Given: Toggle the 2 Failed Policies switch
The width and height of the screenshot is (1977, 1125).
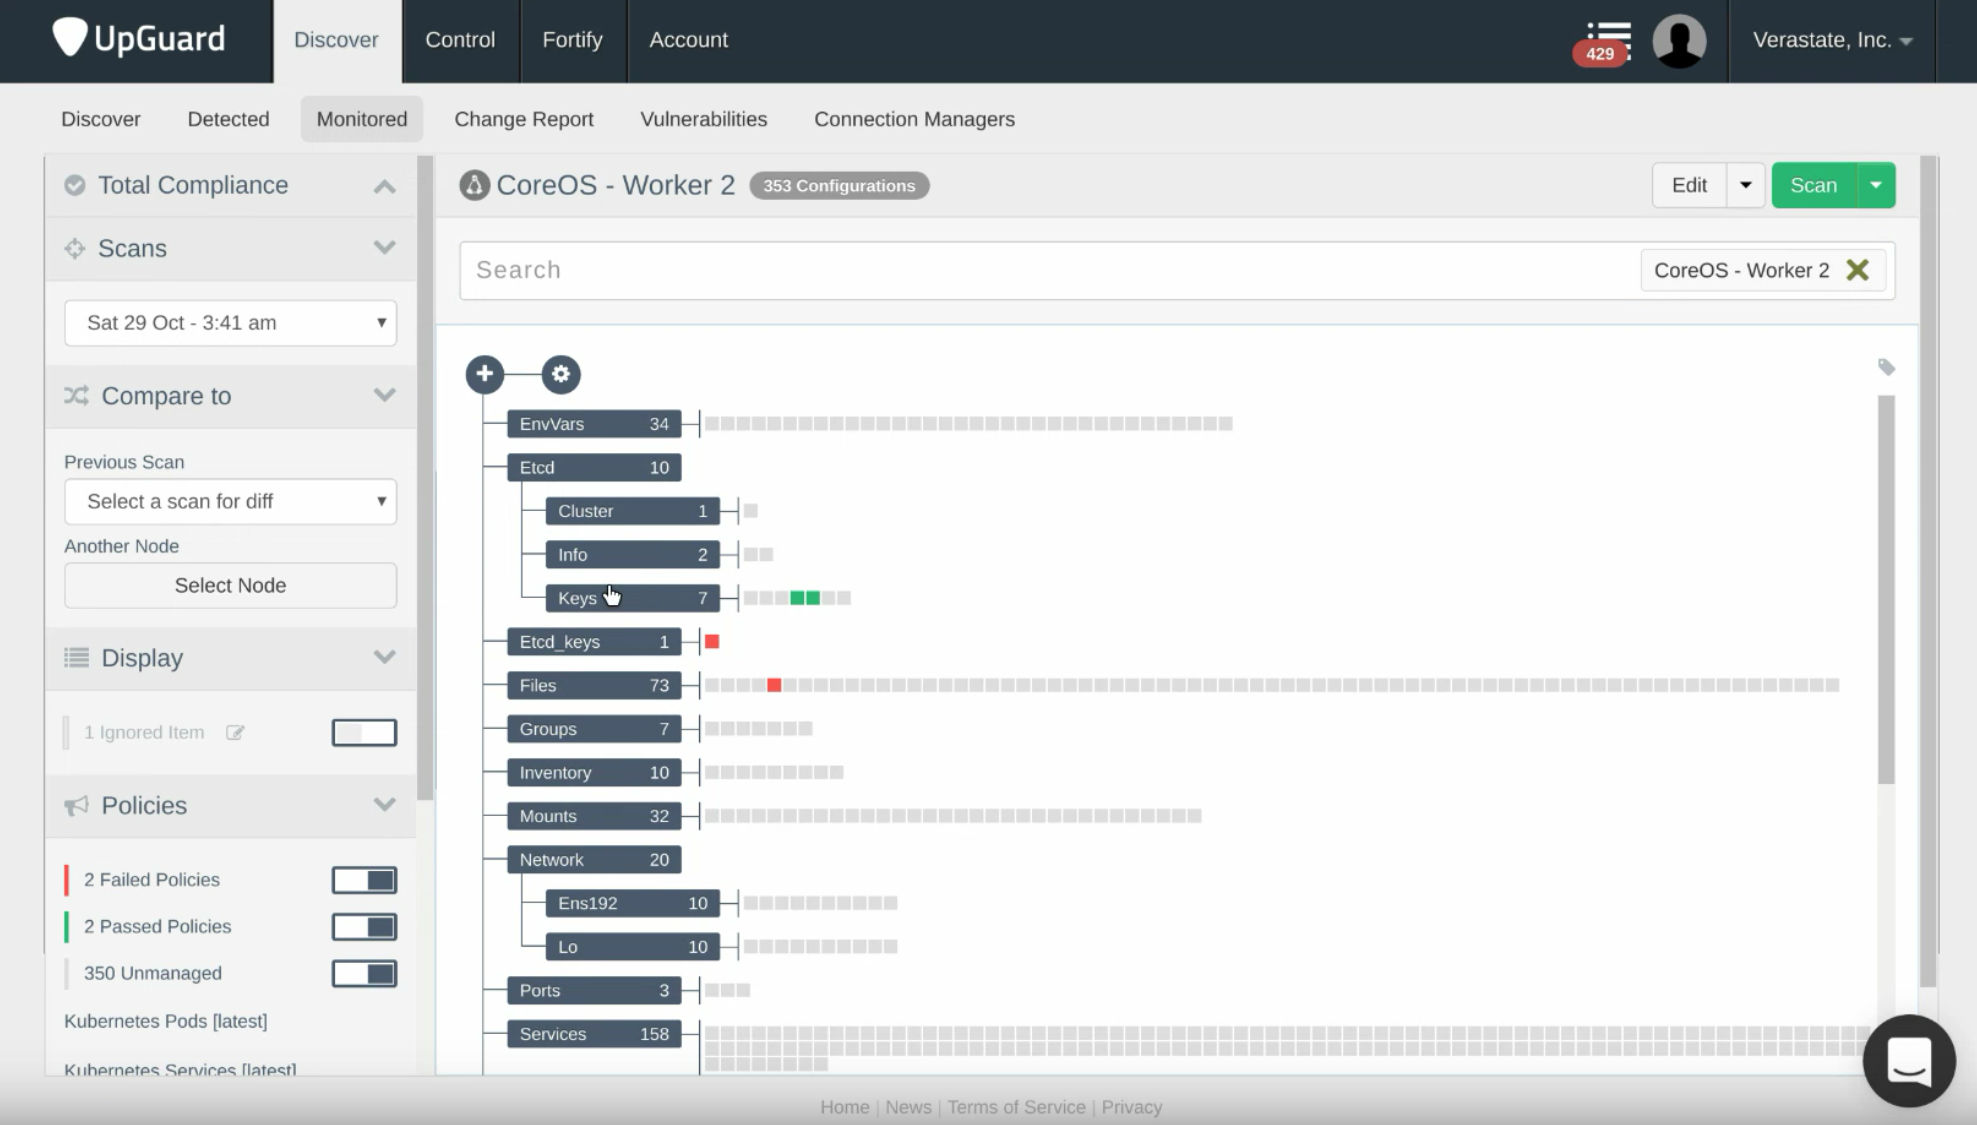Looking at the screenshot, I should pyautogui.click(x=364, y=880).
